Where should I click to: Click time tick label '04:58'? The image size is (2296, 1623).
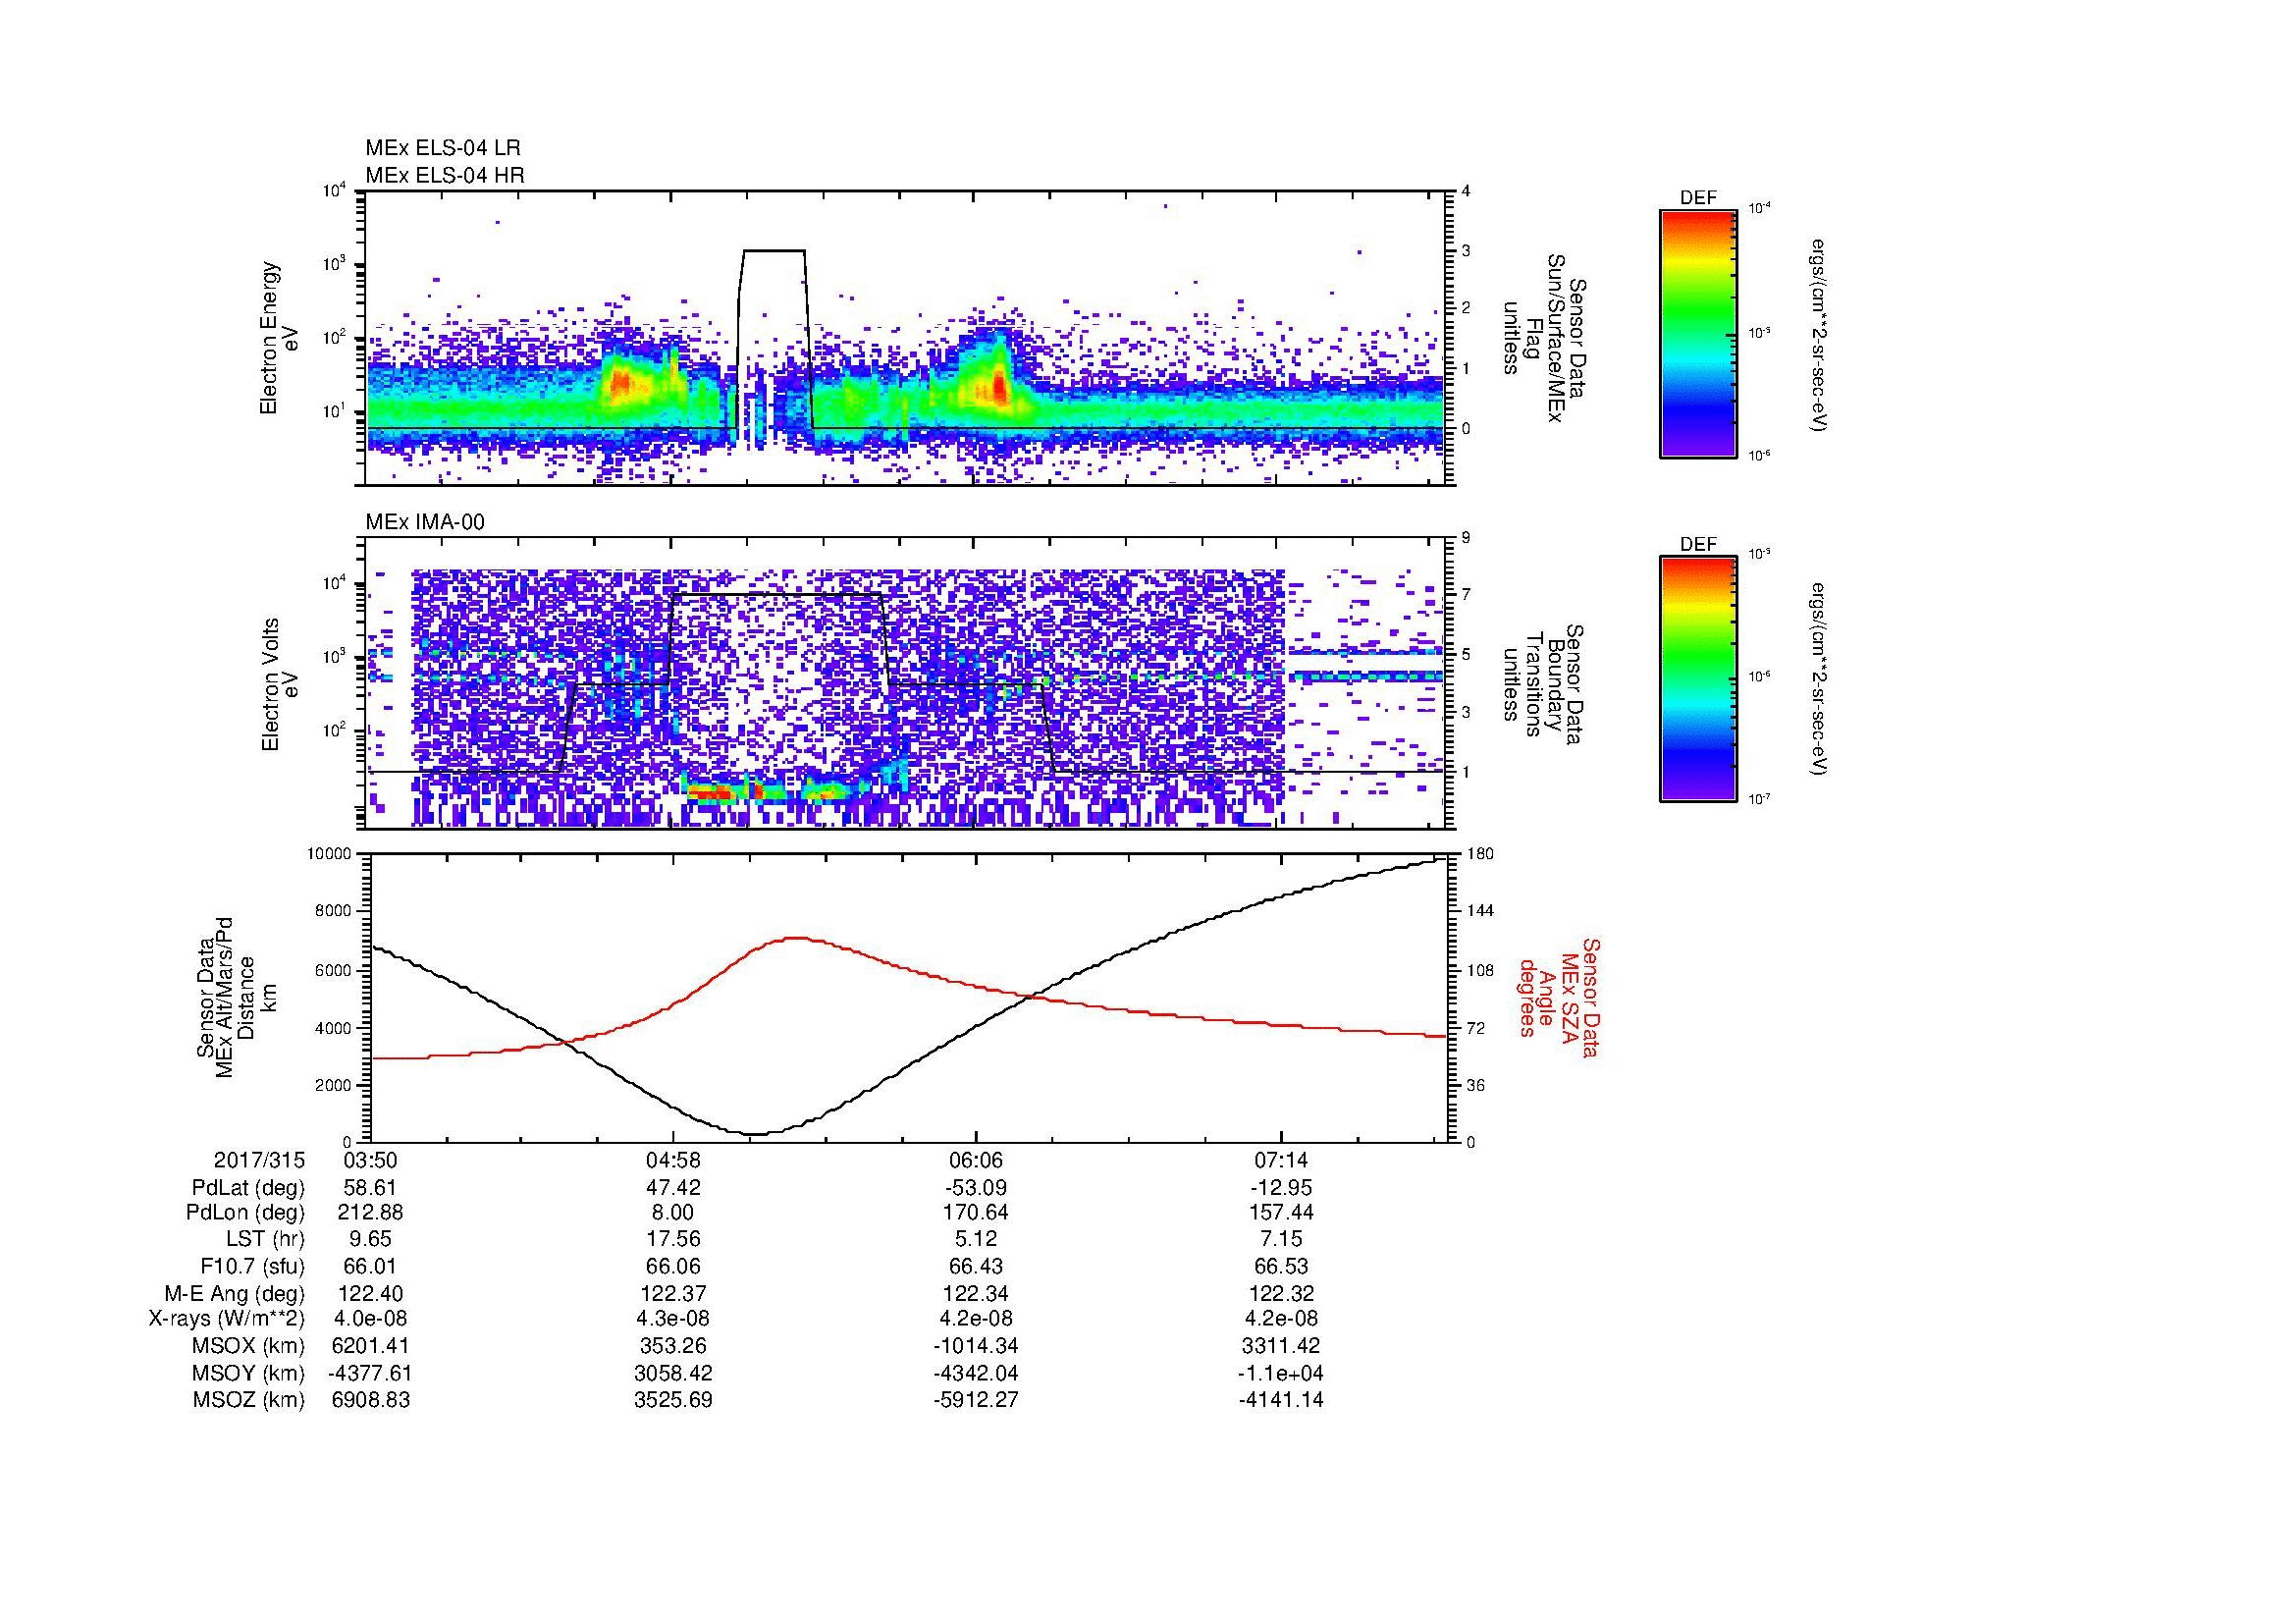pos(673,1161)
